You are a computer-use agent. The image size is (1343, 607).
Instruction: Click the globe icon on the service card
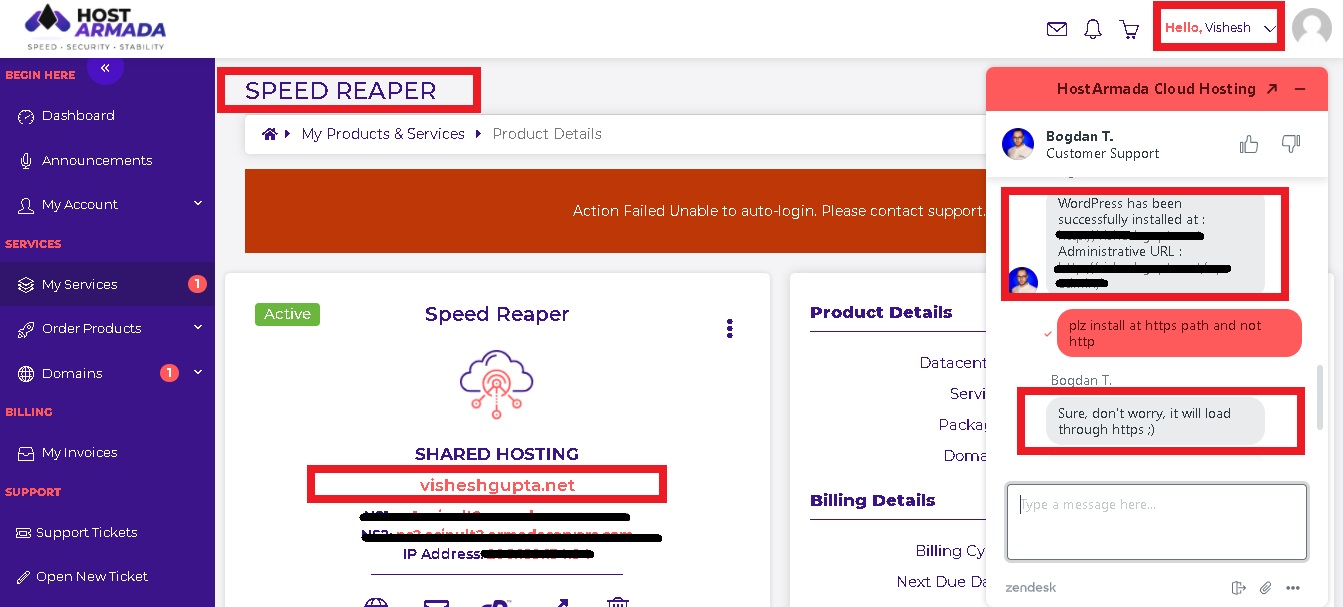pos(376,602)
